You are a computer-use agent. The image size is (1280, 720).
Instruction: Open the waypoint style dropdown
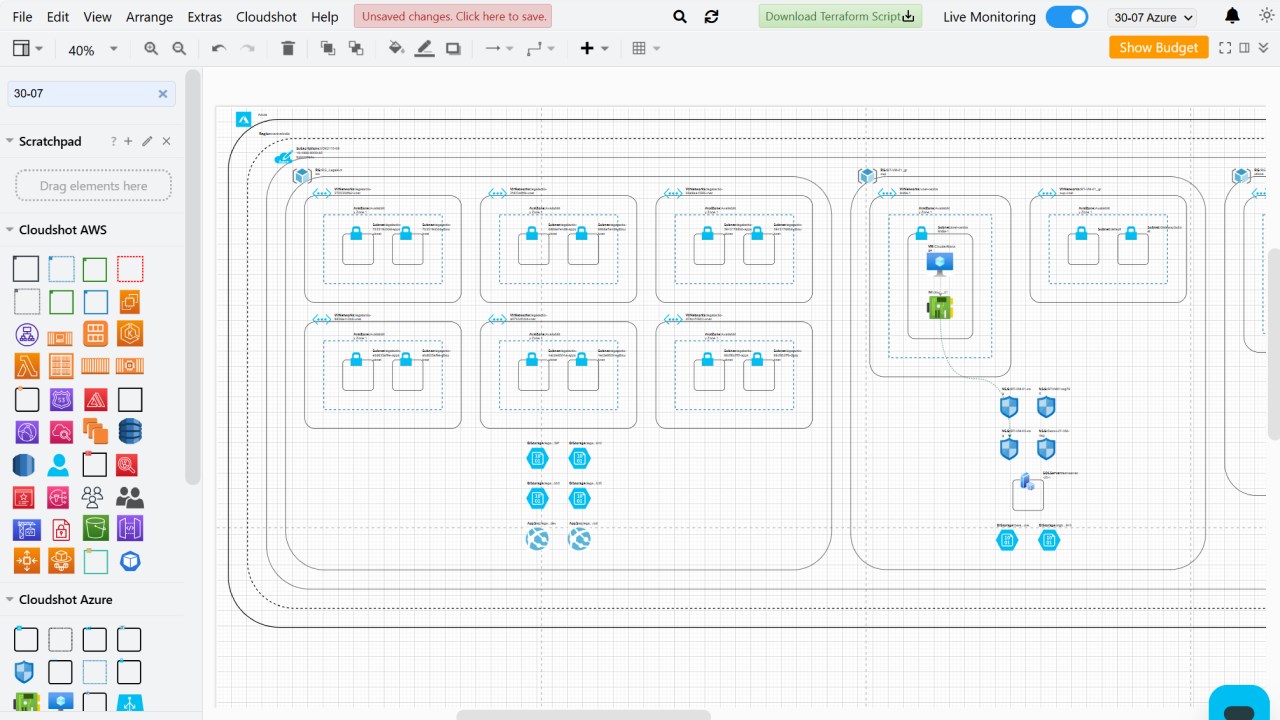(540, 48)
